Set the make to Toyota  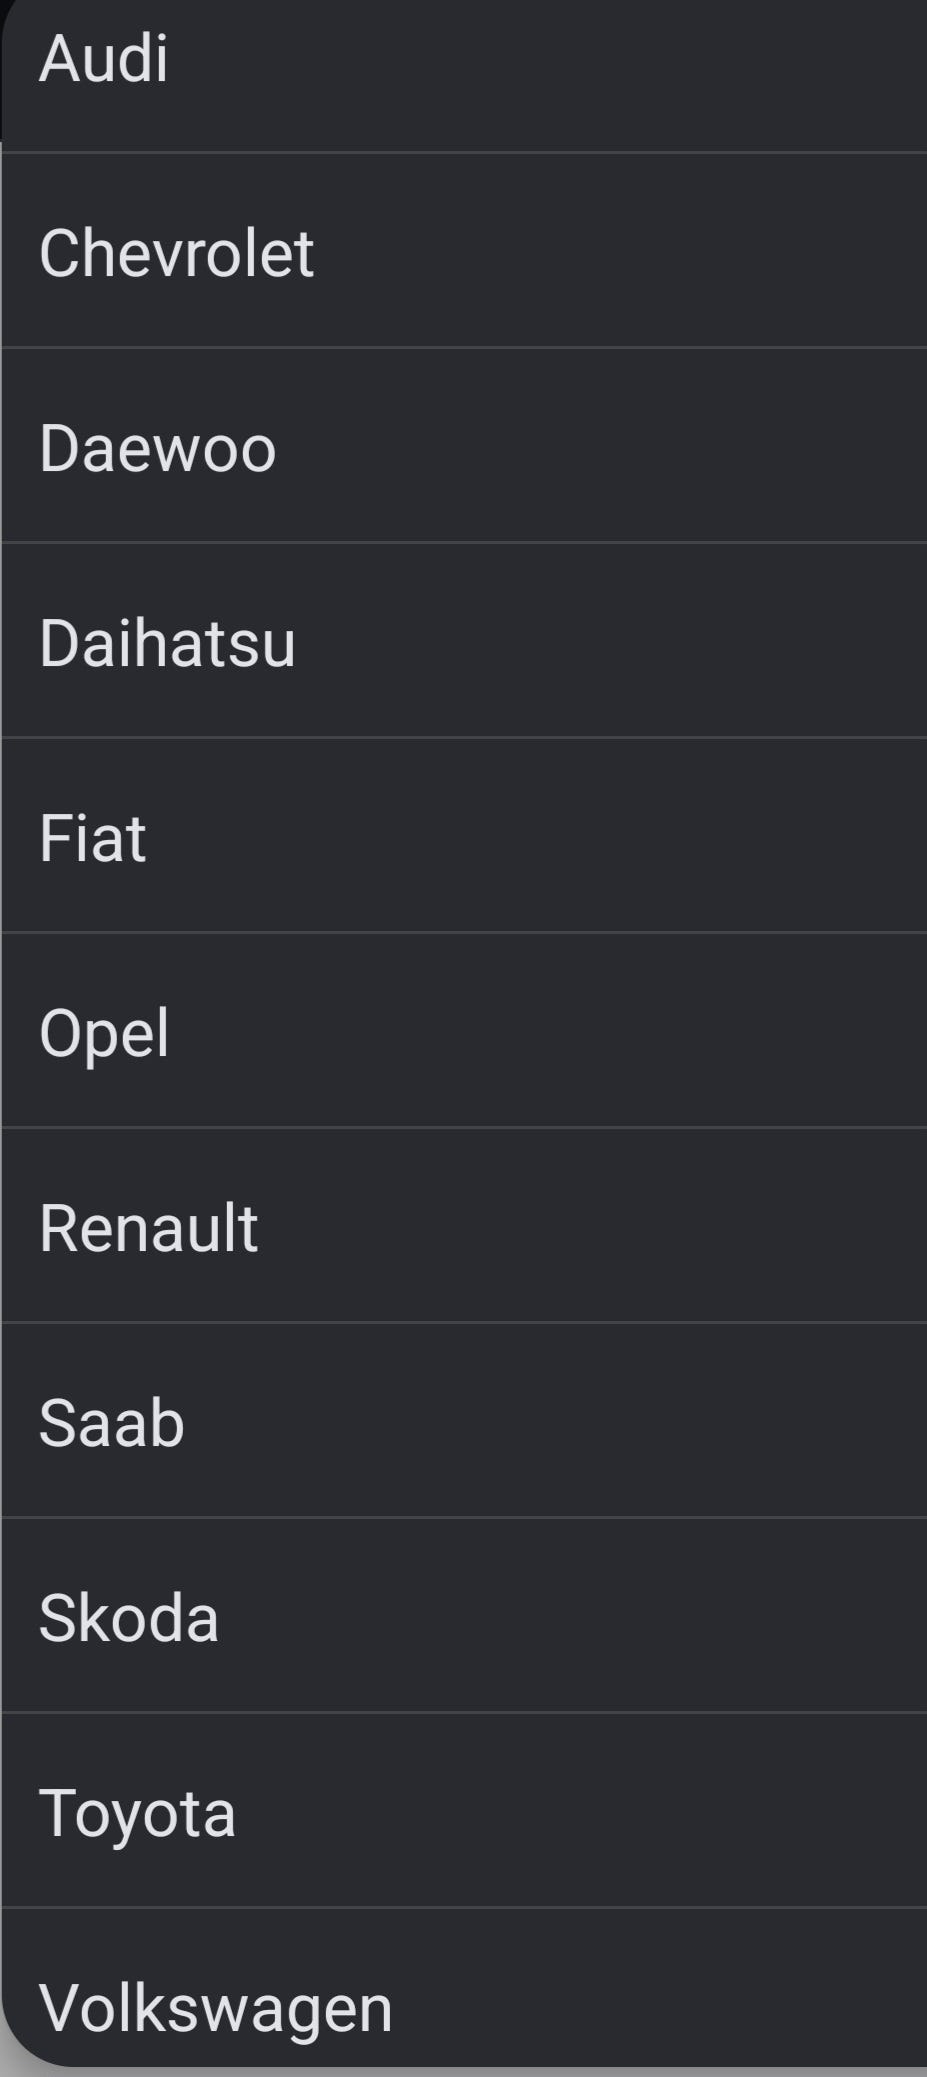pyautogui.click(x=464, y=1810)
